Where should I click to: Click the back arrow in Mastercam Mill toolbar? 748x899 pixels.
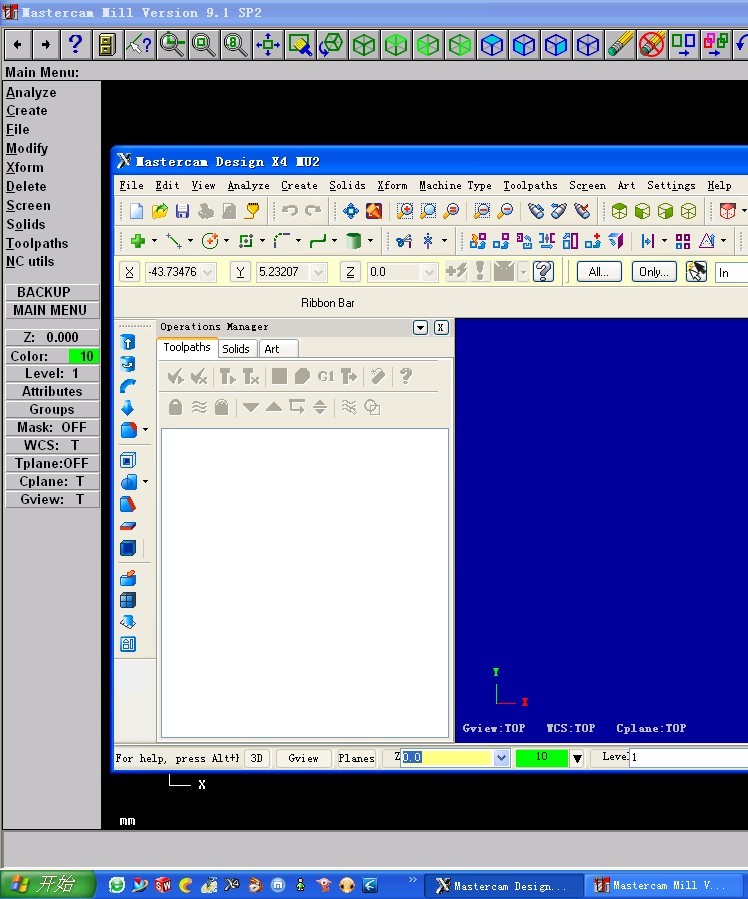pyautogui.click(x=17, y=44)
